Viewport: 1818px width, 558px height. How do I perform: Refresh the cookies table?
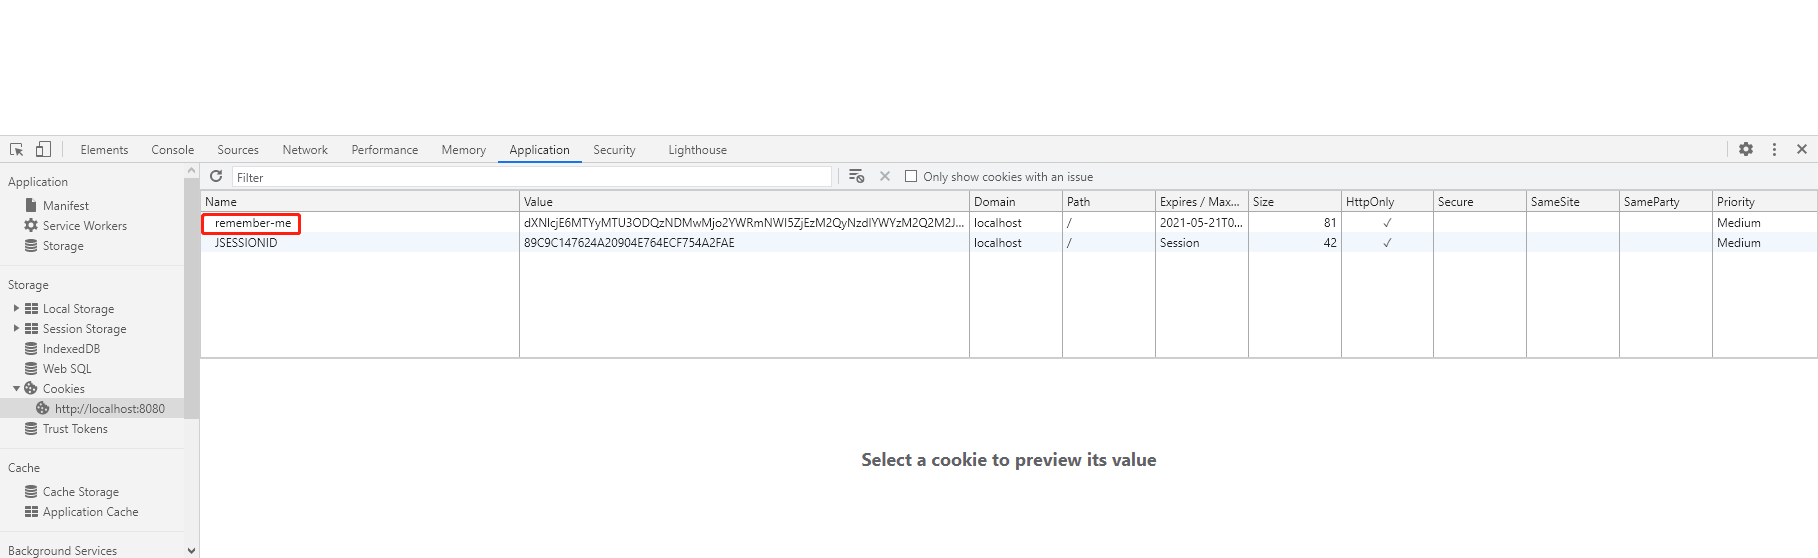coord(216,176)
